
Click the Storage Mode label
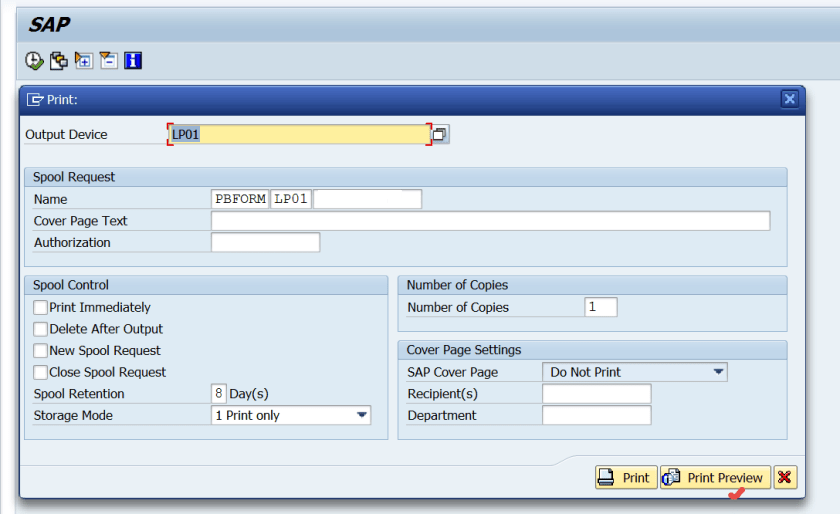point(73,415)
